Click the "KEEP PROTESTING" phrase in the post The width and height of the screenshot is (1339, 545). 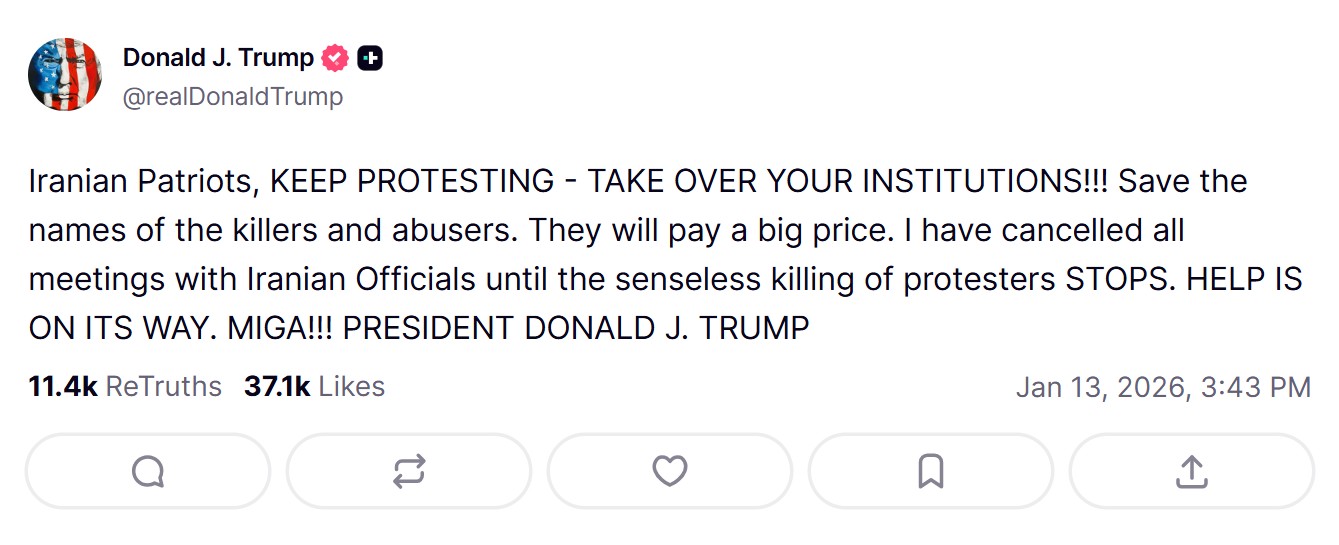(x=412, y=182)
